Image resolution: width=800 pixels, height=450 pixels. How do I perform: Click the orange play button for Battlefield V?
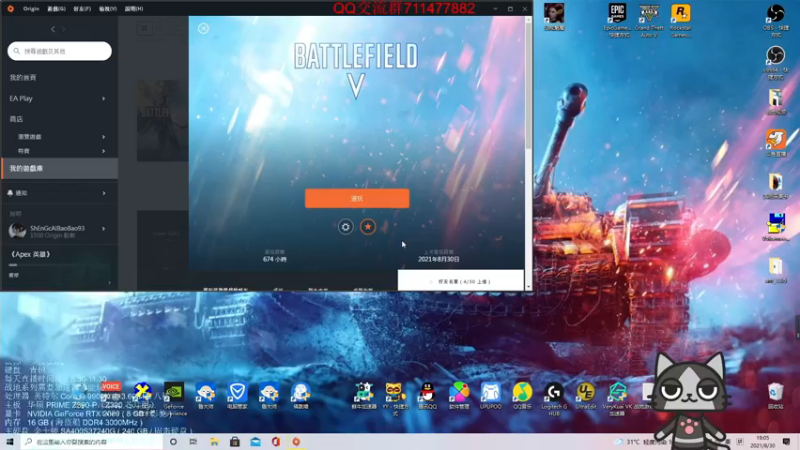pos(357,198)
